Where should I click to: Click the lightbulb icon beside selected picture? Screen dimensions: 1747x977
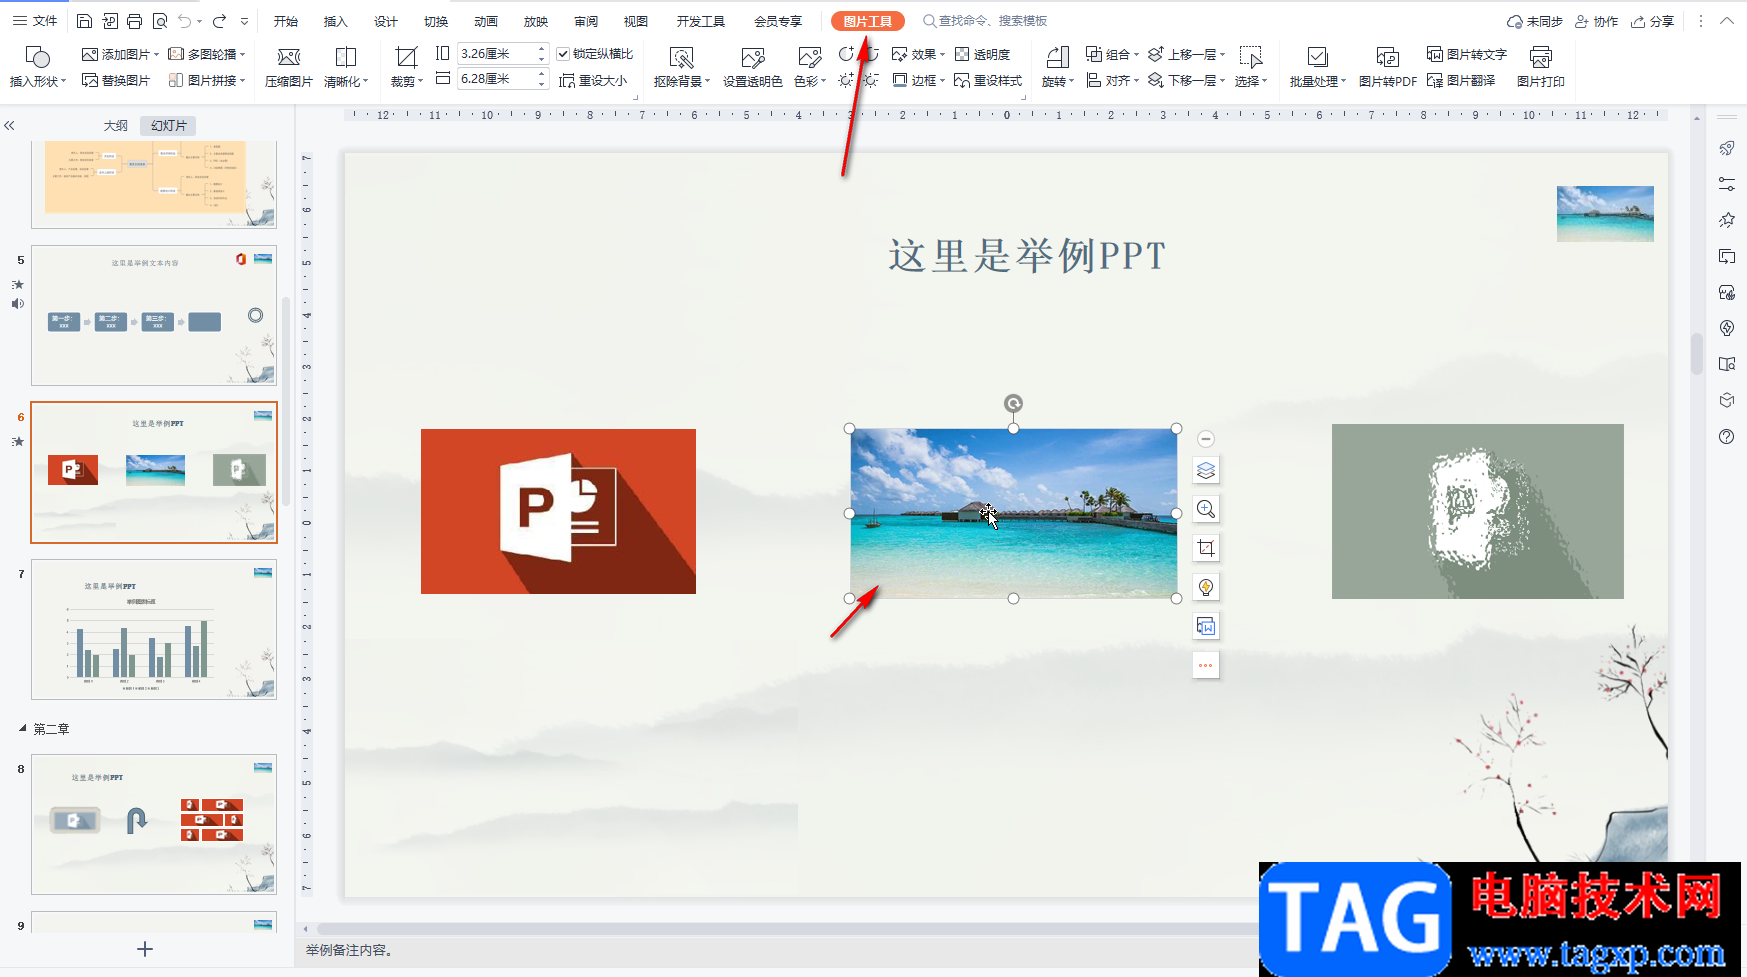pyautogui.click(x=1206, y=587)
